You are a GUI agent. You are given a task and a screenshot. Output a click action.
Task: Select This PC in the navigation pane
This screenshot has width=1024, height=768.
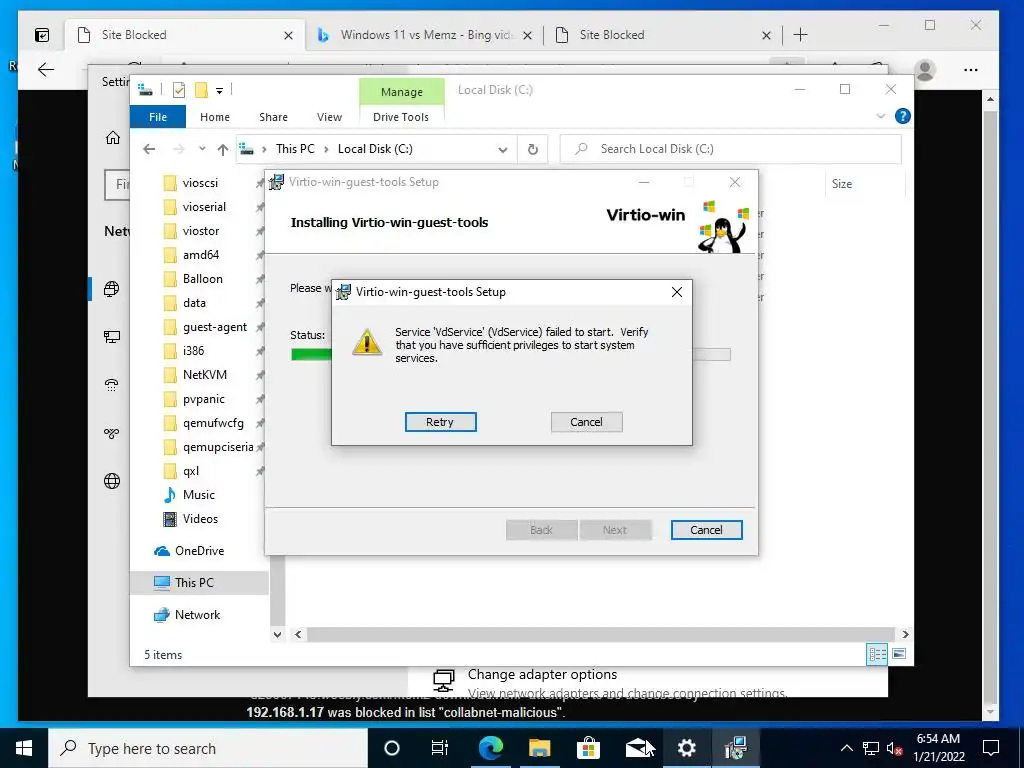[194, 583]
